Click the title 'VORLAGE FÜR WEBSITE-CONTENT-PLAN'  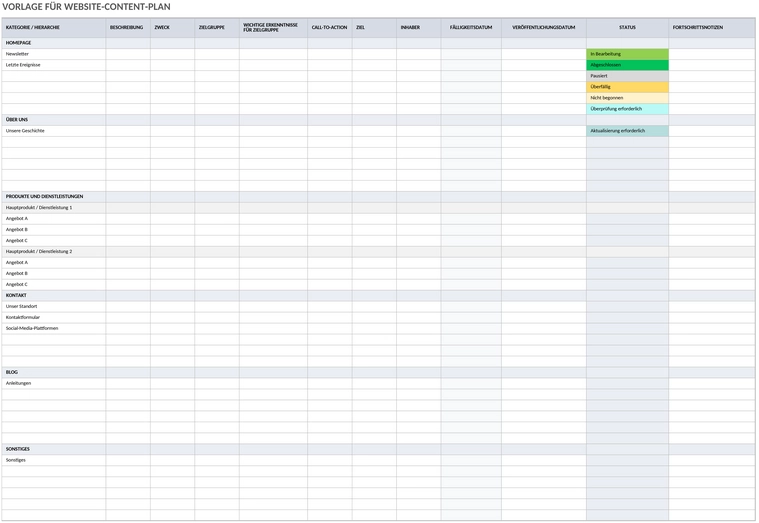coord(86,7)
